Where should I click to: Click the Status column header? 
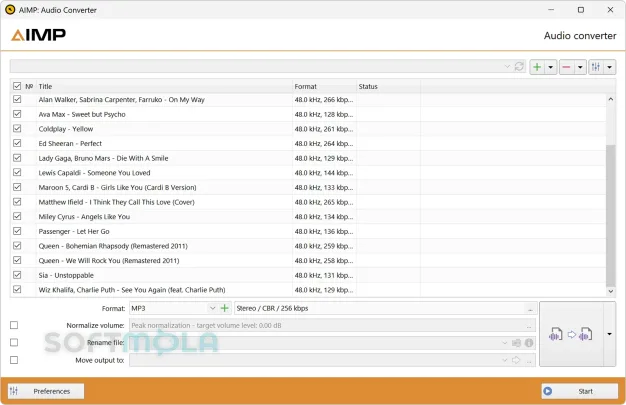(388, 86)
